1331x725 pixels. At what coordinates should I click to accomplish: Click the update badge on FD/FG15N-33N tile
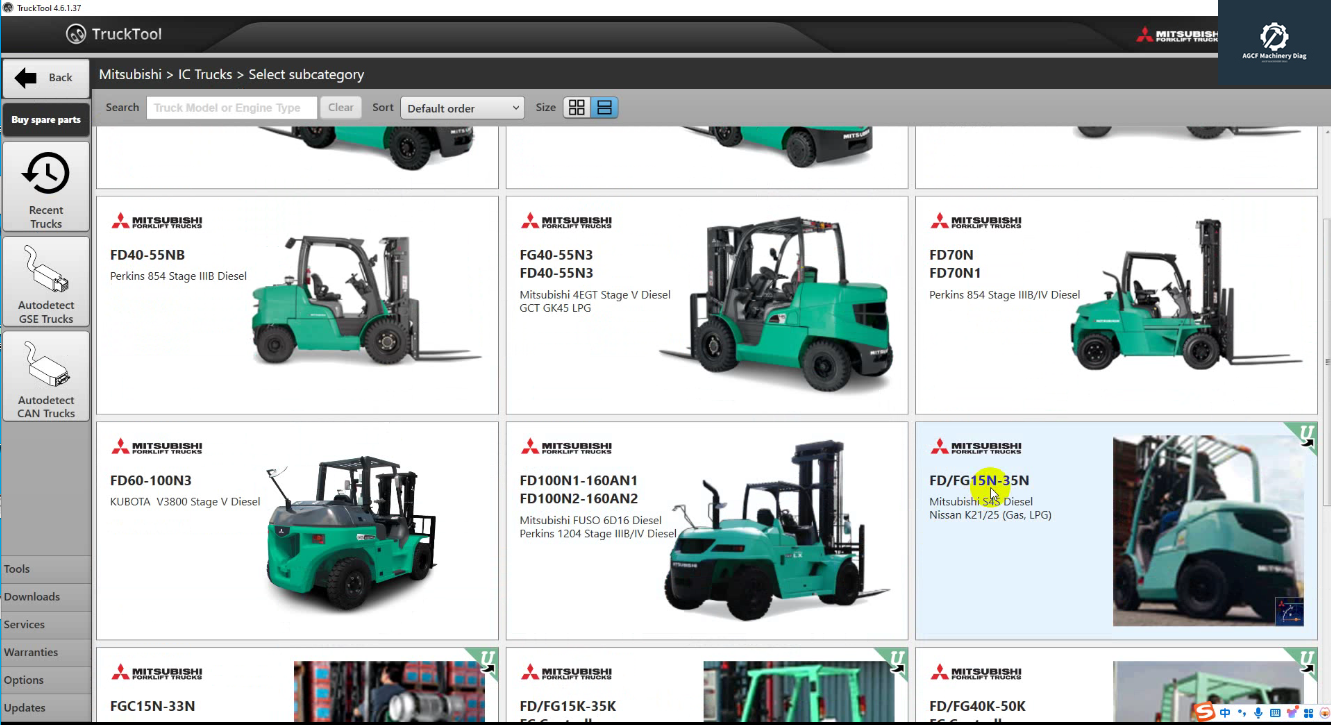click(1304, 434)
